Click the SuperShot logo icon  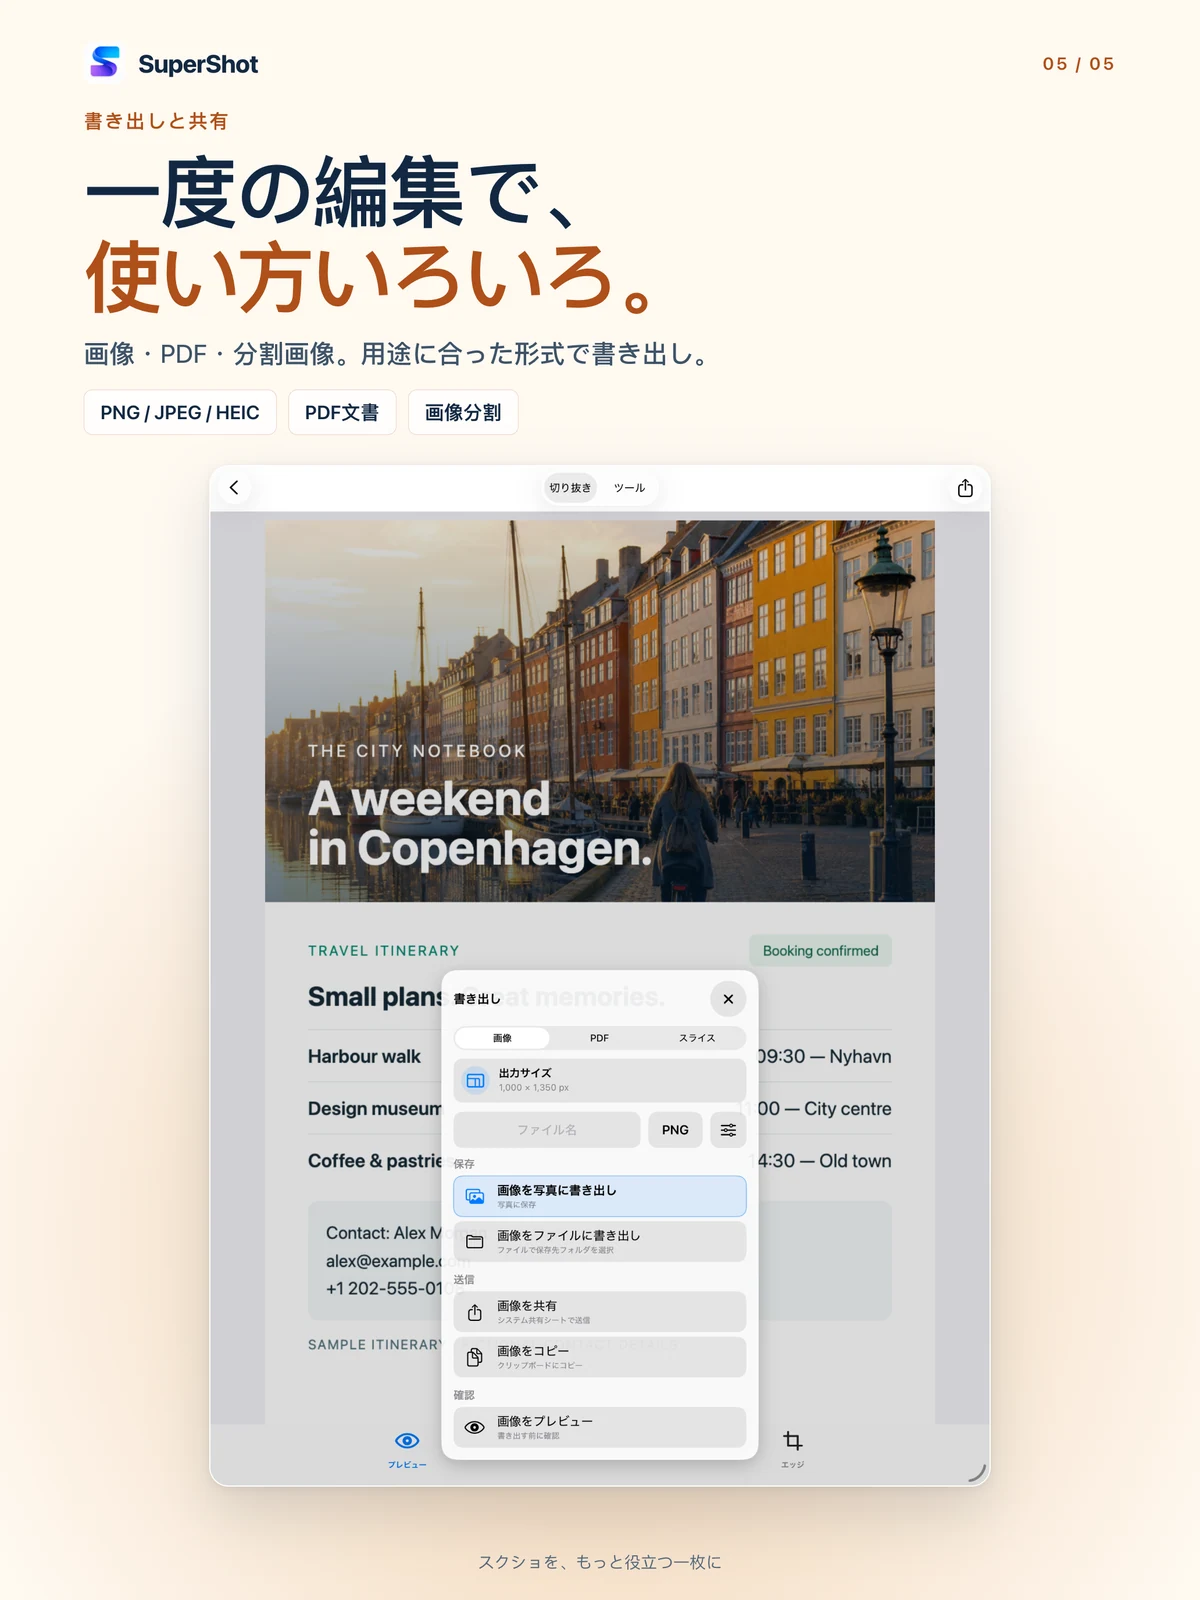(x=105, y=62)
